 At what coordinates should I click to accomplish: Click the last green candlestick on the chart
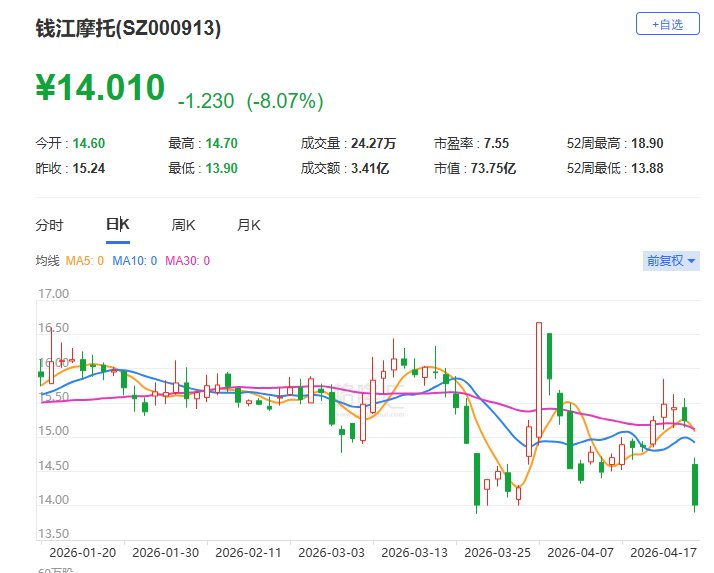coord(695,485)
